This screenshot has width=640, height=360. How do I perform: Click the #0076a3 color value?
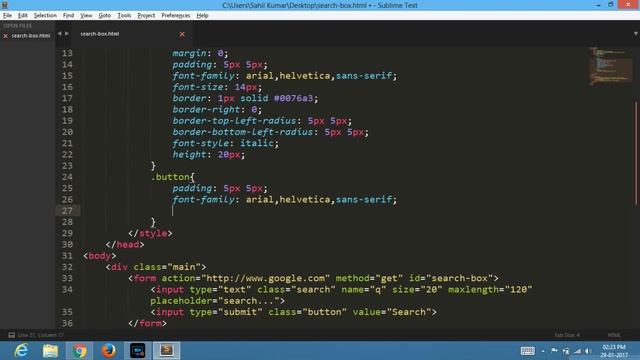[x=293, y=98]
